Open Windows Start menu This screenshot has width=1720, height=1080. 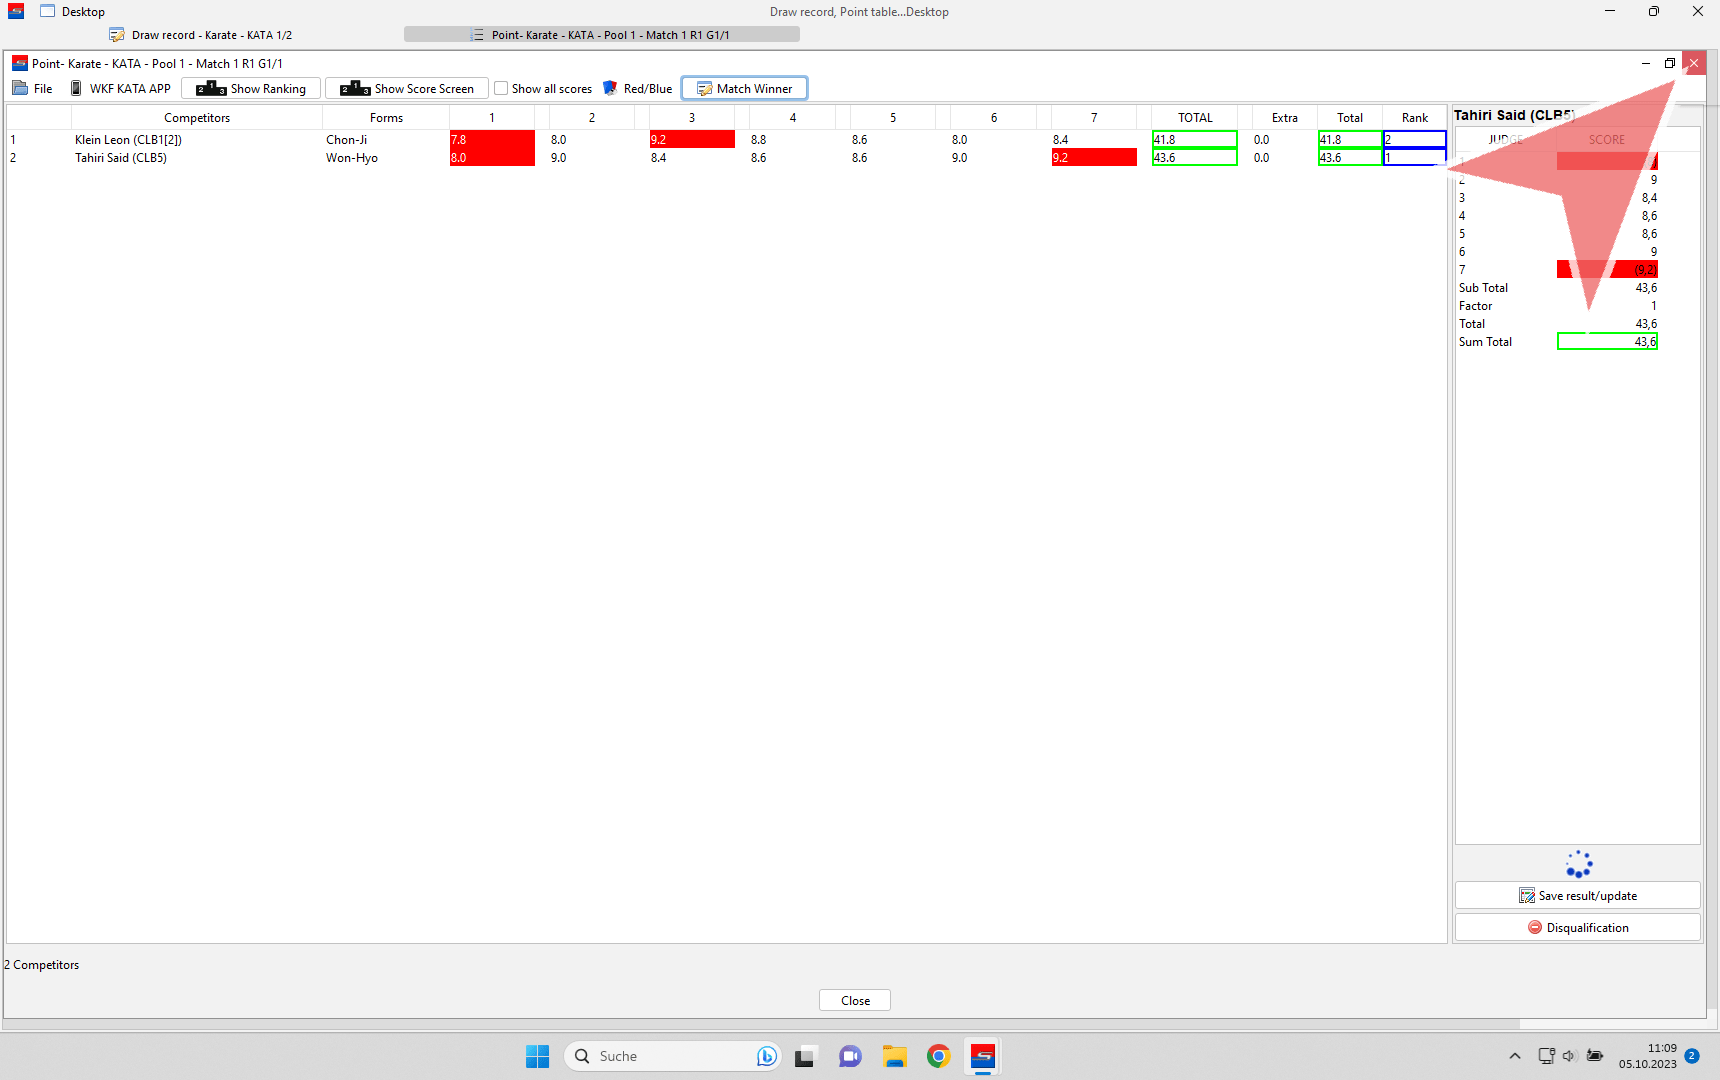[537, 1056]
